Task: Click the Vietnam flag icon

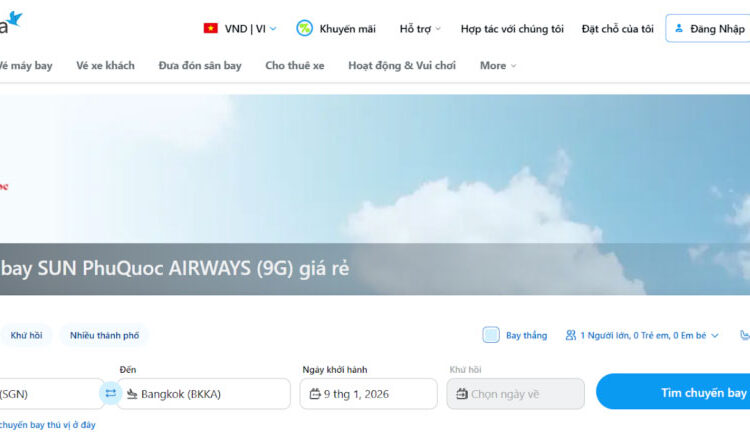Action: pos(210,29)
